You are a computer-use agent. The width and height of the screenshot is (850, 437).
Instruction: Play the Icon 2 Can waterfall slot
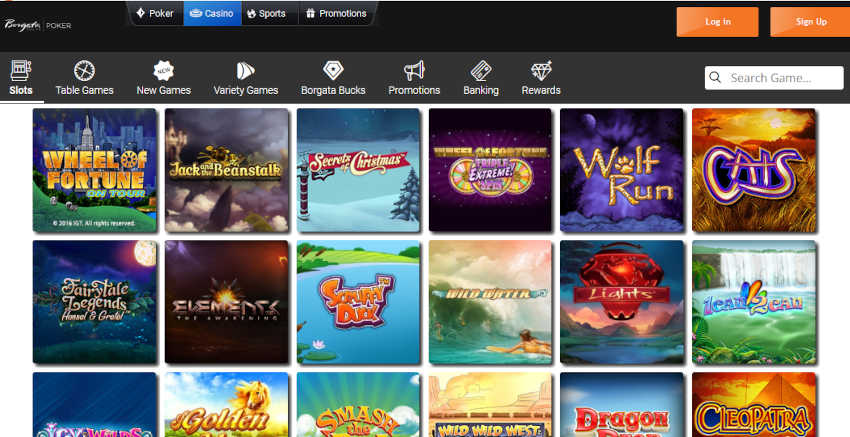tap(754, 302)
